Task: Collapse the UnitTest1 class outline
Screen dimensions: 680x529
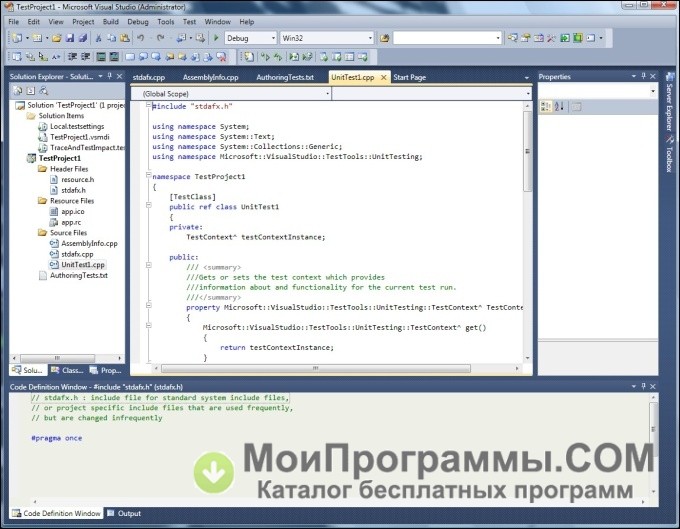Action: tap(148, 206)
